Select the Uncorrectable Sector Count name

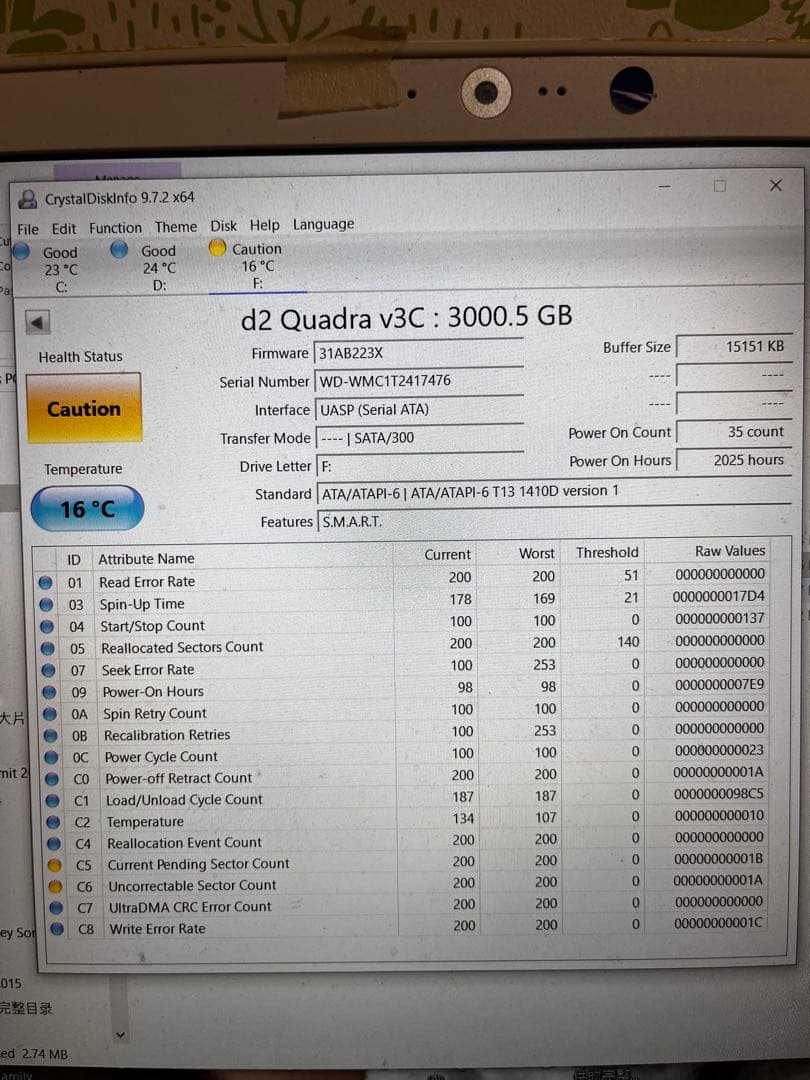(192, 885)
